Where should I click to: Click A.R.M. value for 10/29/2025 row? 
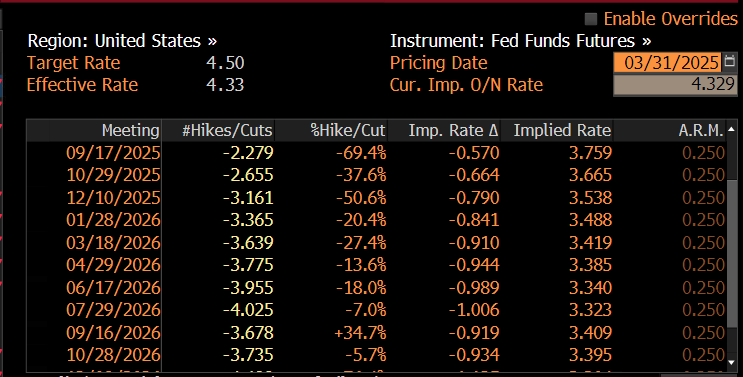point(703,175)
